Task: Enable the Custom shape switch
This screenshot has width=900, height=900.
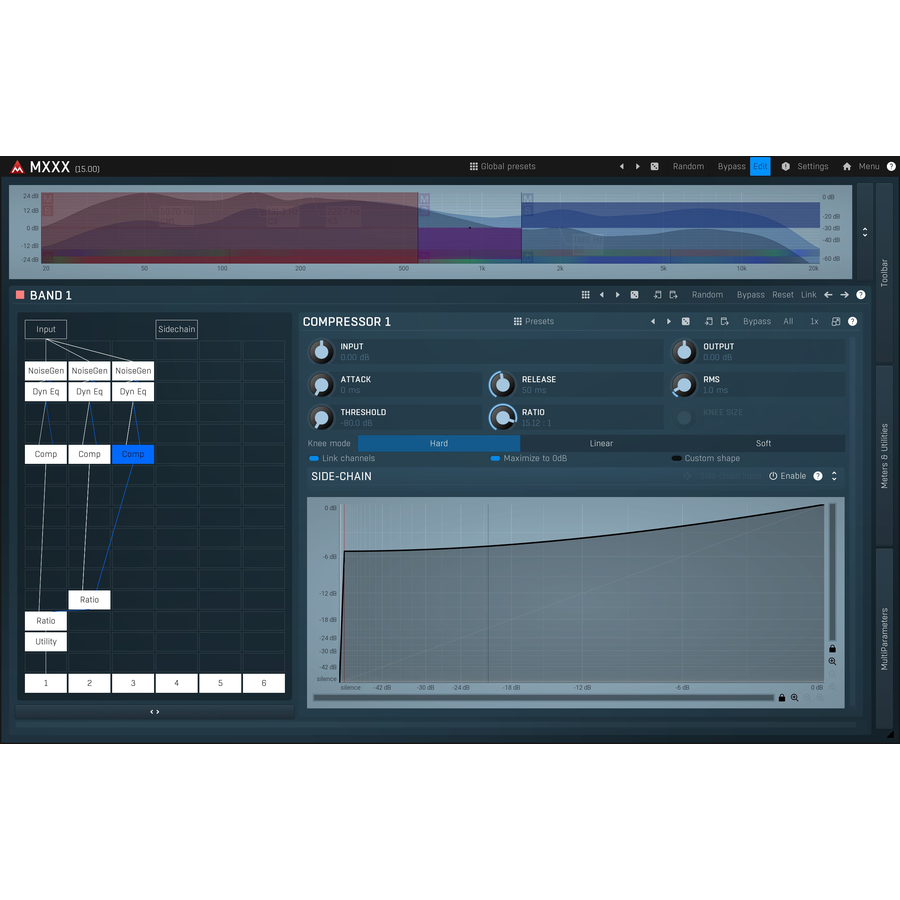Action: click(x=677, y=458)
